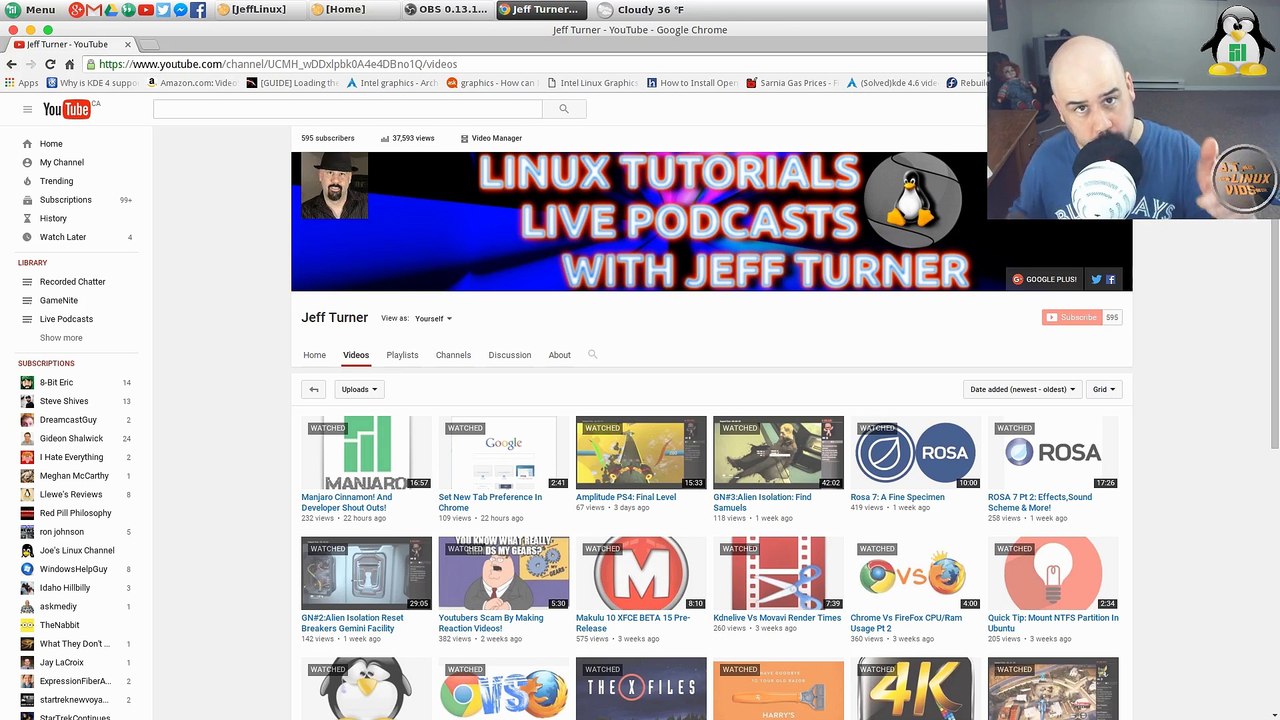Expand the View as Yourself dropdown
The width and height of the screenshot is (1280, 720).
(434, 319)
